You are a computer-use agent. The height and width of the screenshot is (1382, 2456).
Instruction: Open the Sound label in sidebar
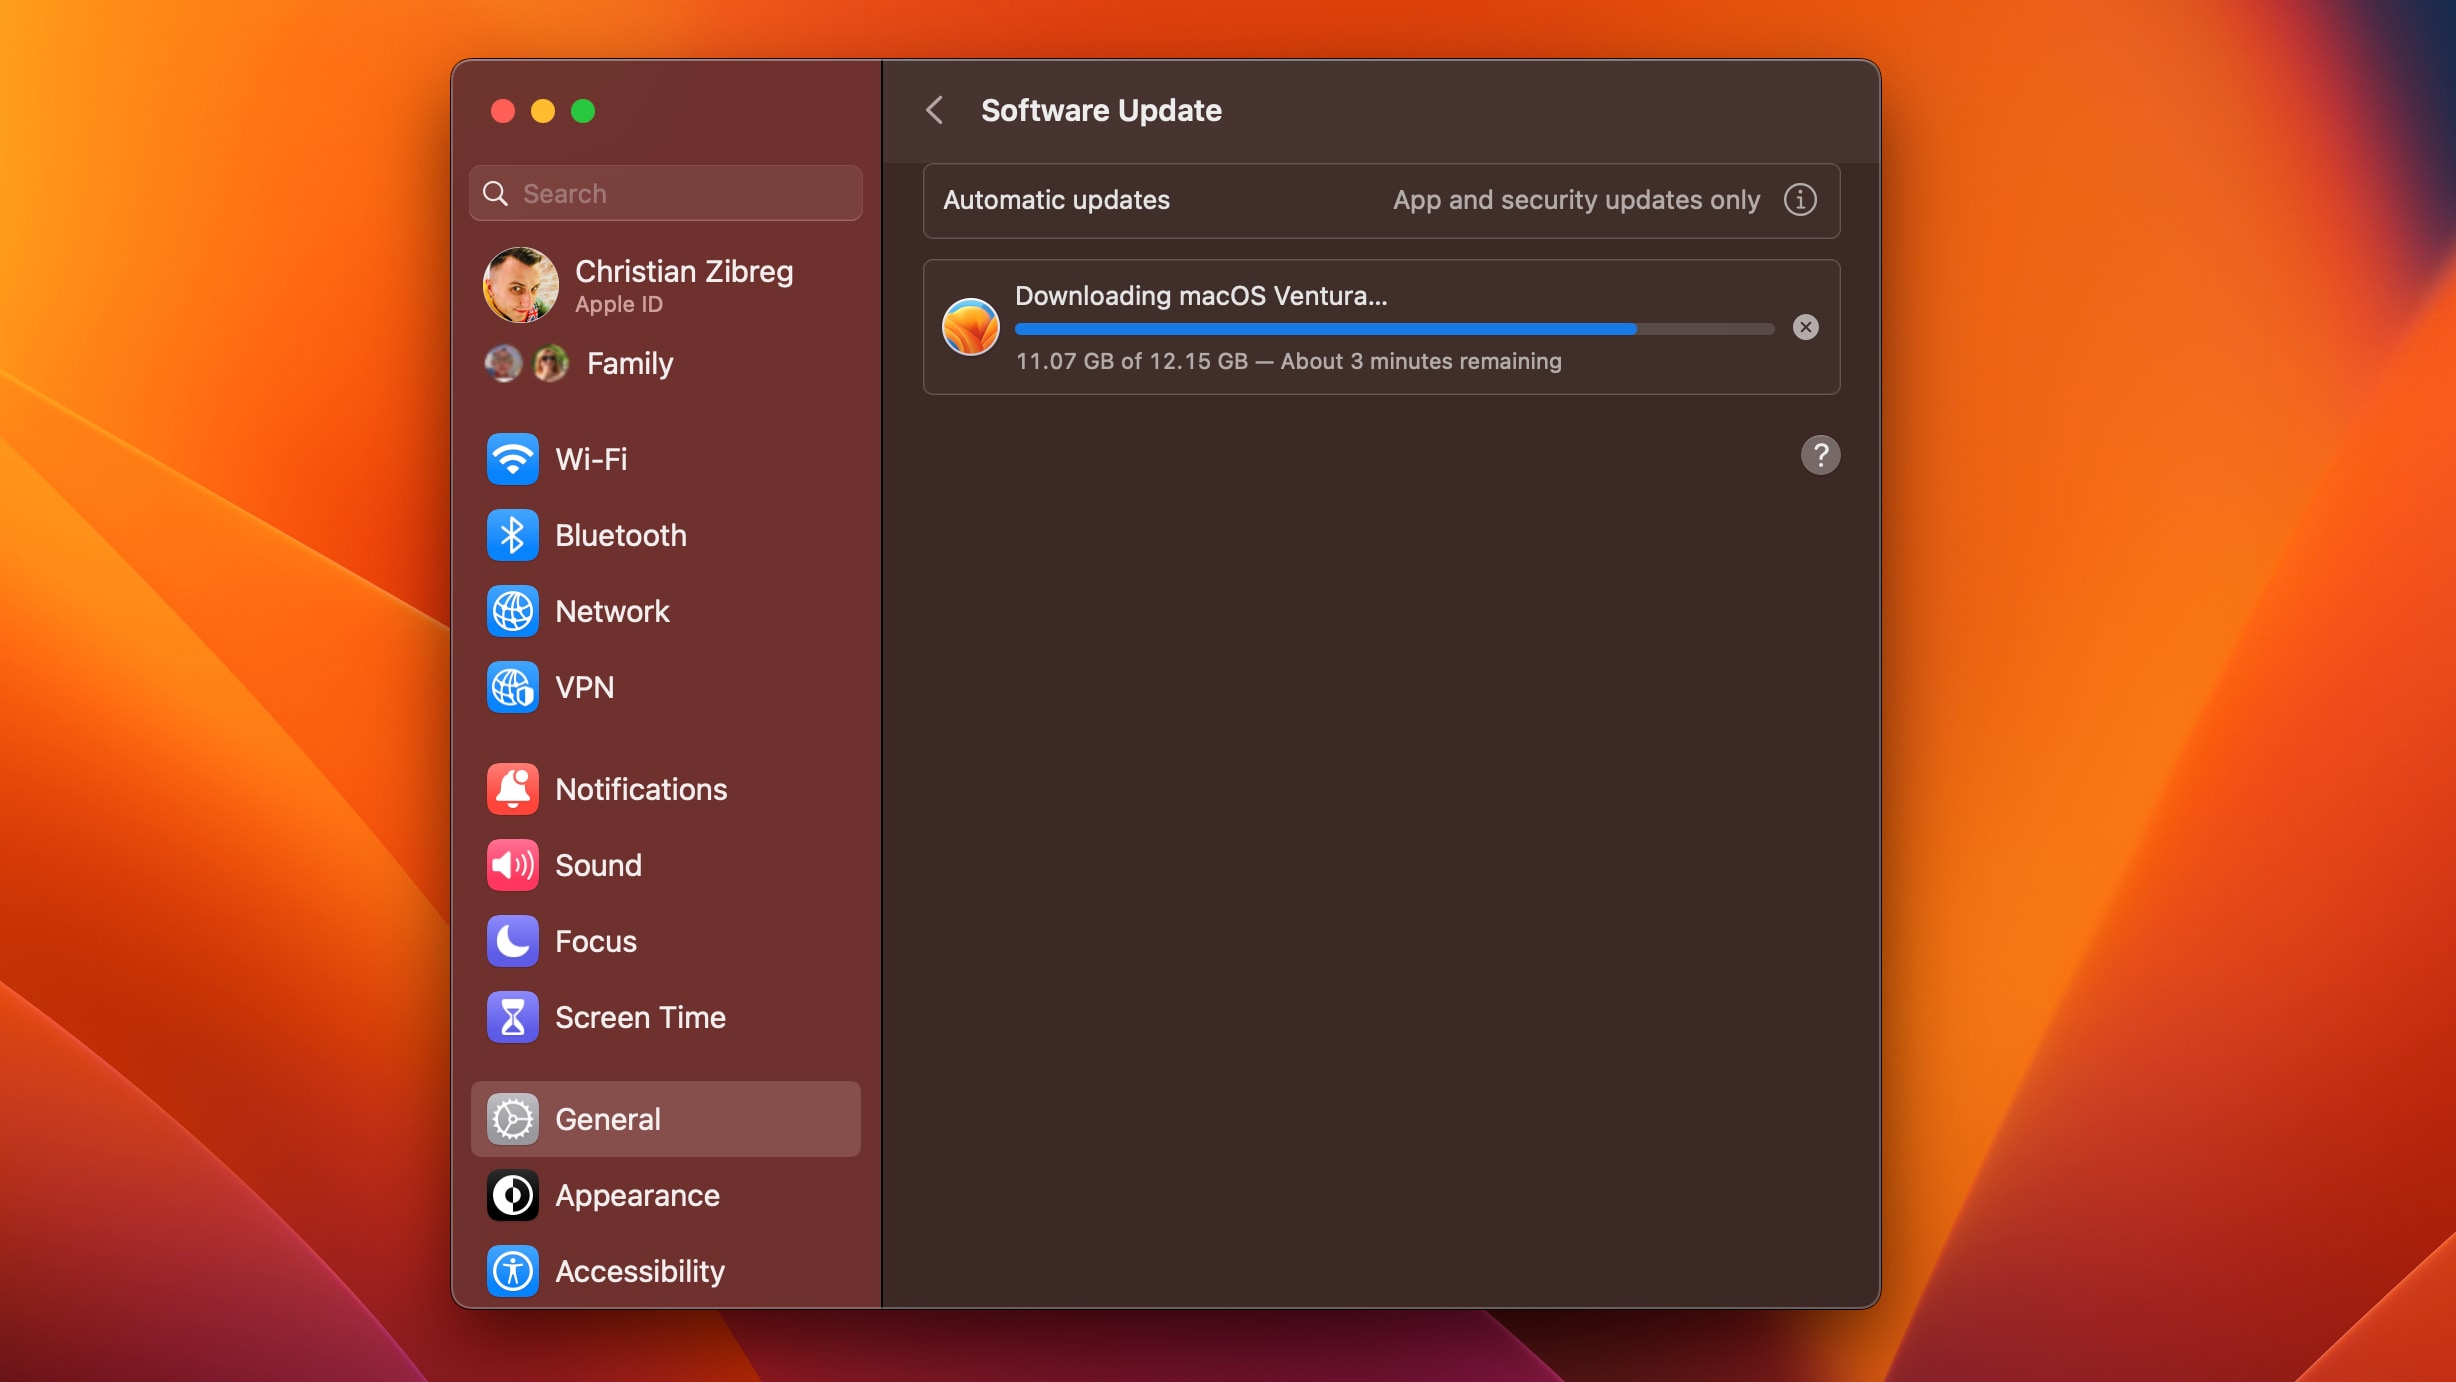point(598,865)
